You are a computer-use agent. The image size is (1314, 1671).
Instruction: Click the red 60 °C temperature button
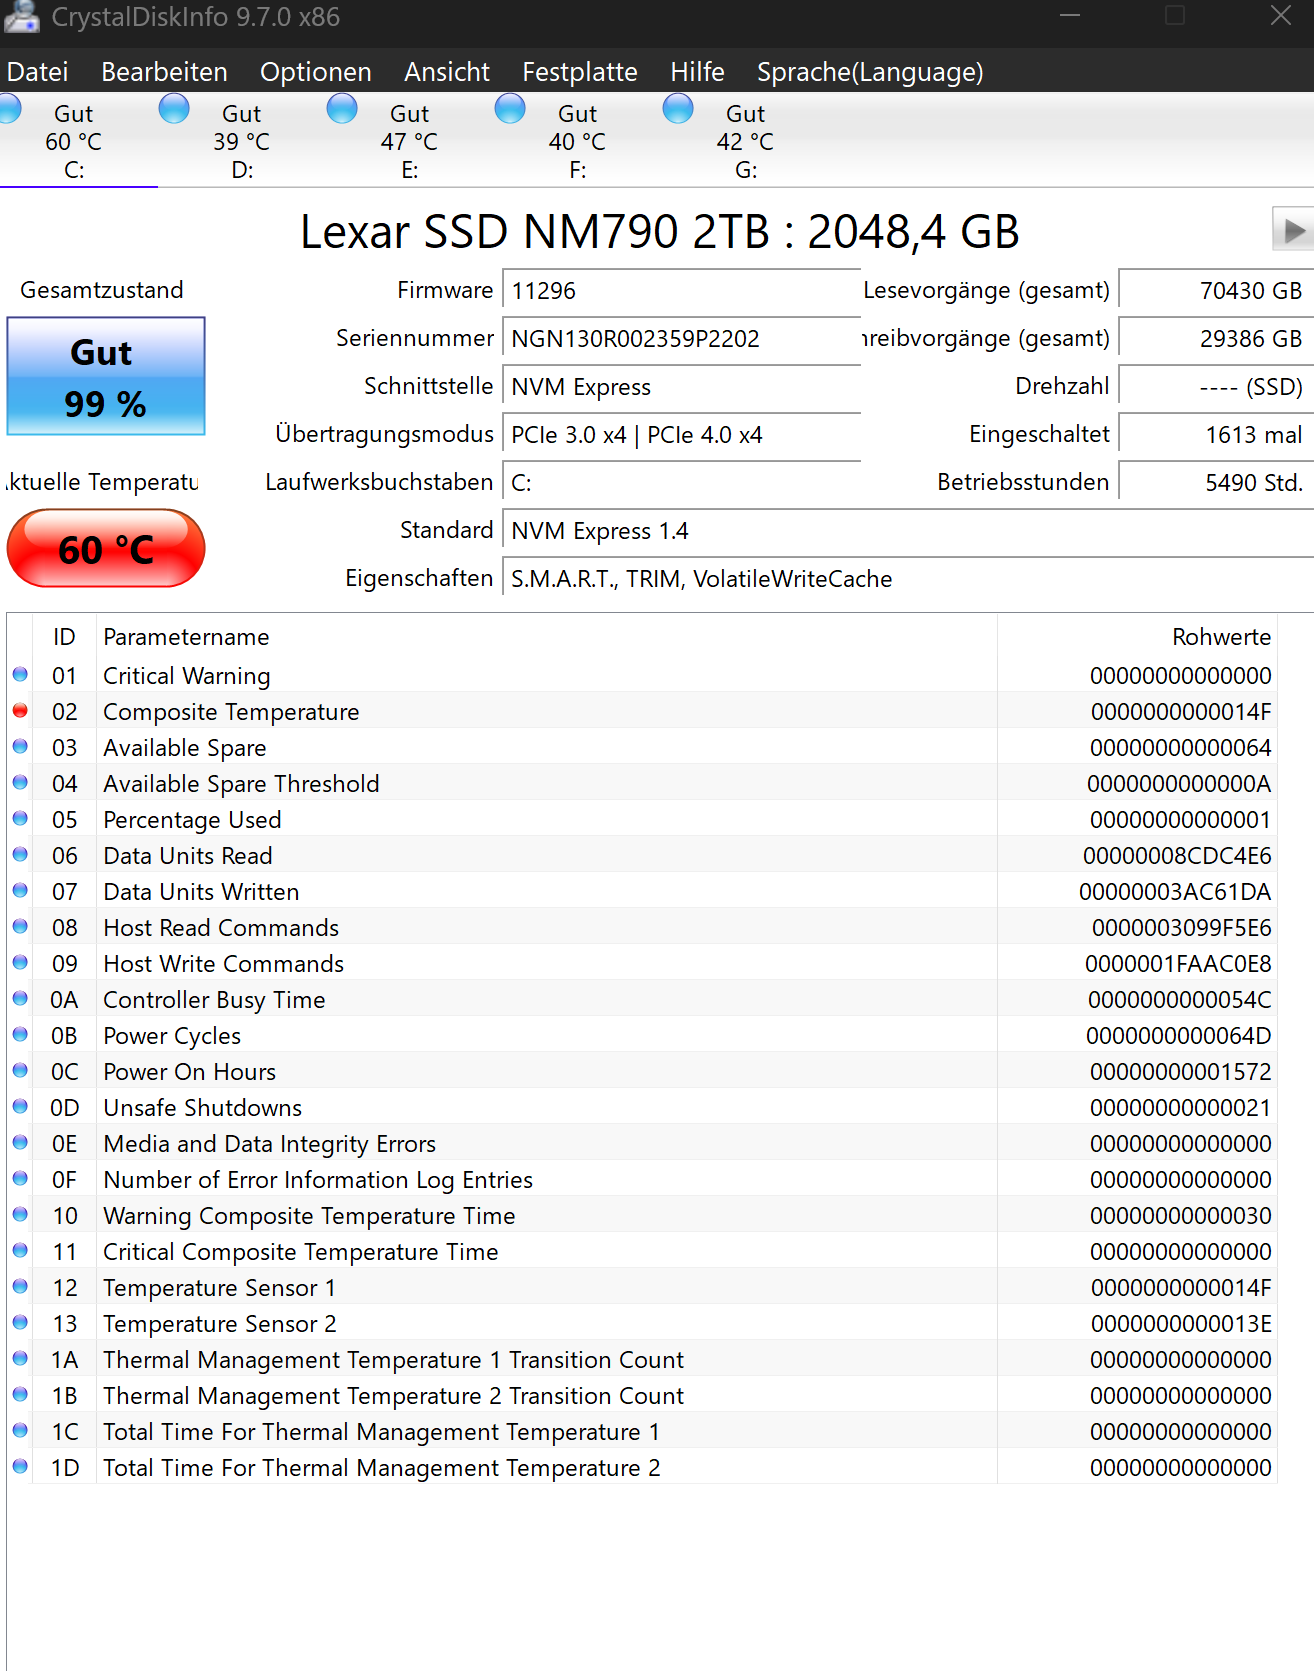(106, 548)
